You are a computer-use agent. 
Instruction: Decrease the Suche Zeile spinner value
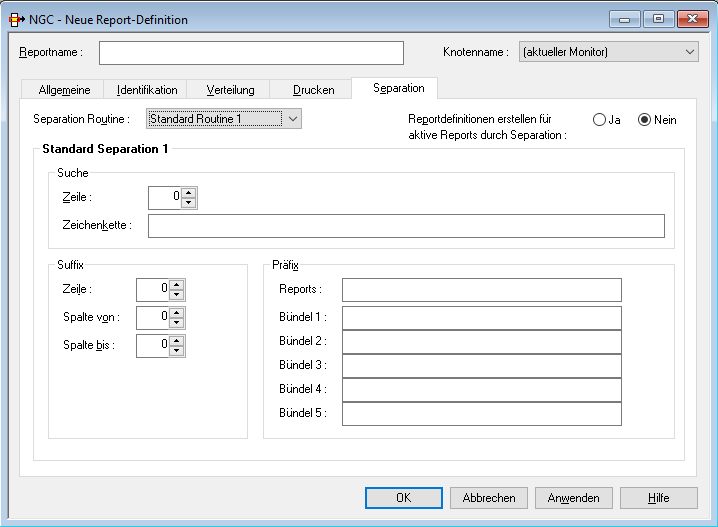(x=189, y=203)
